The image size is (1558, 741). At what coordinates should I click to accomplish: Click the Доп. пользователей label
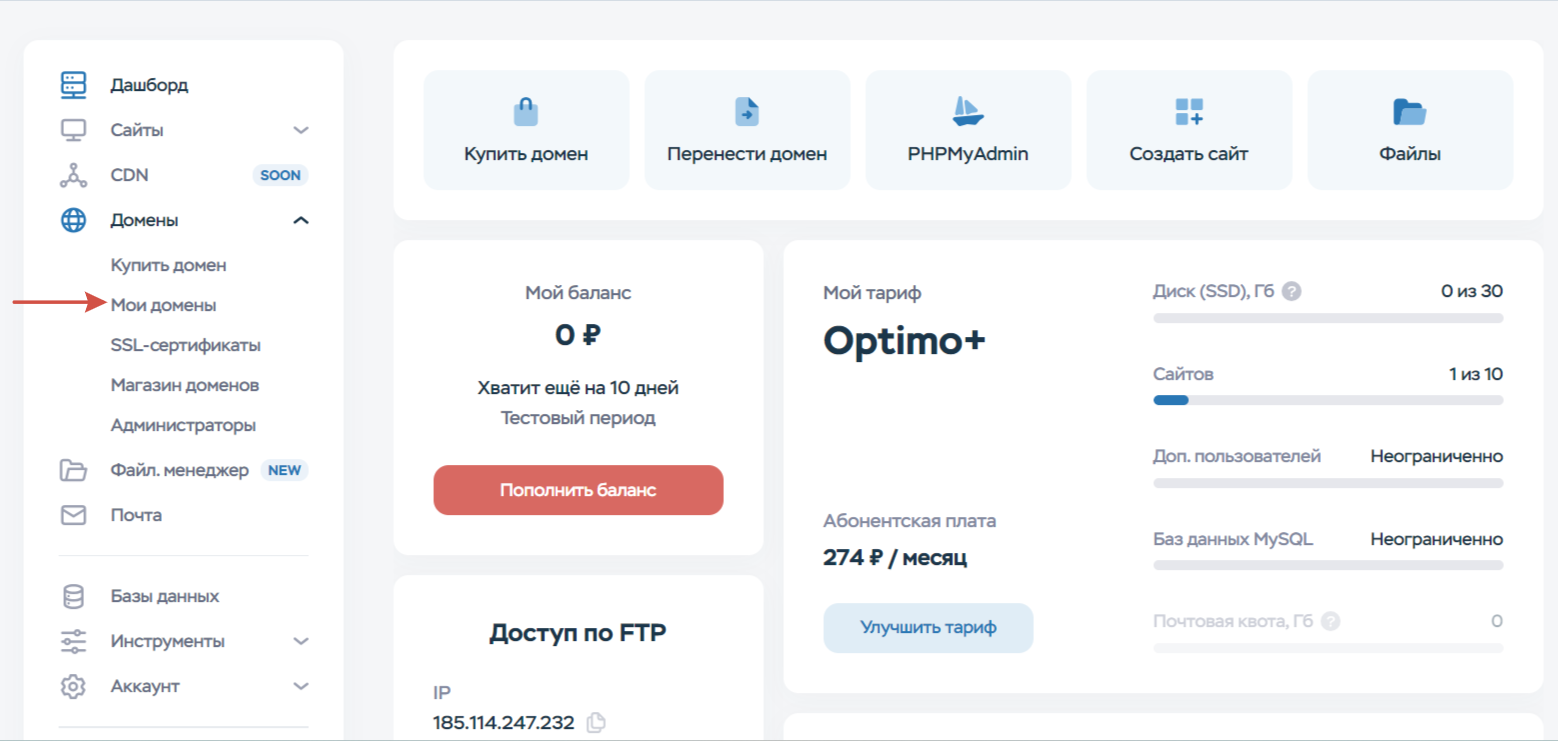tap(1237, 456)
